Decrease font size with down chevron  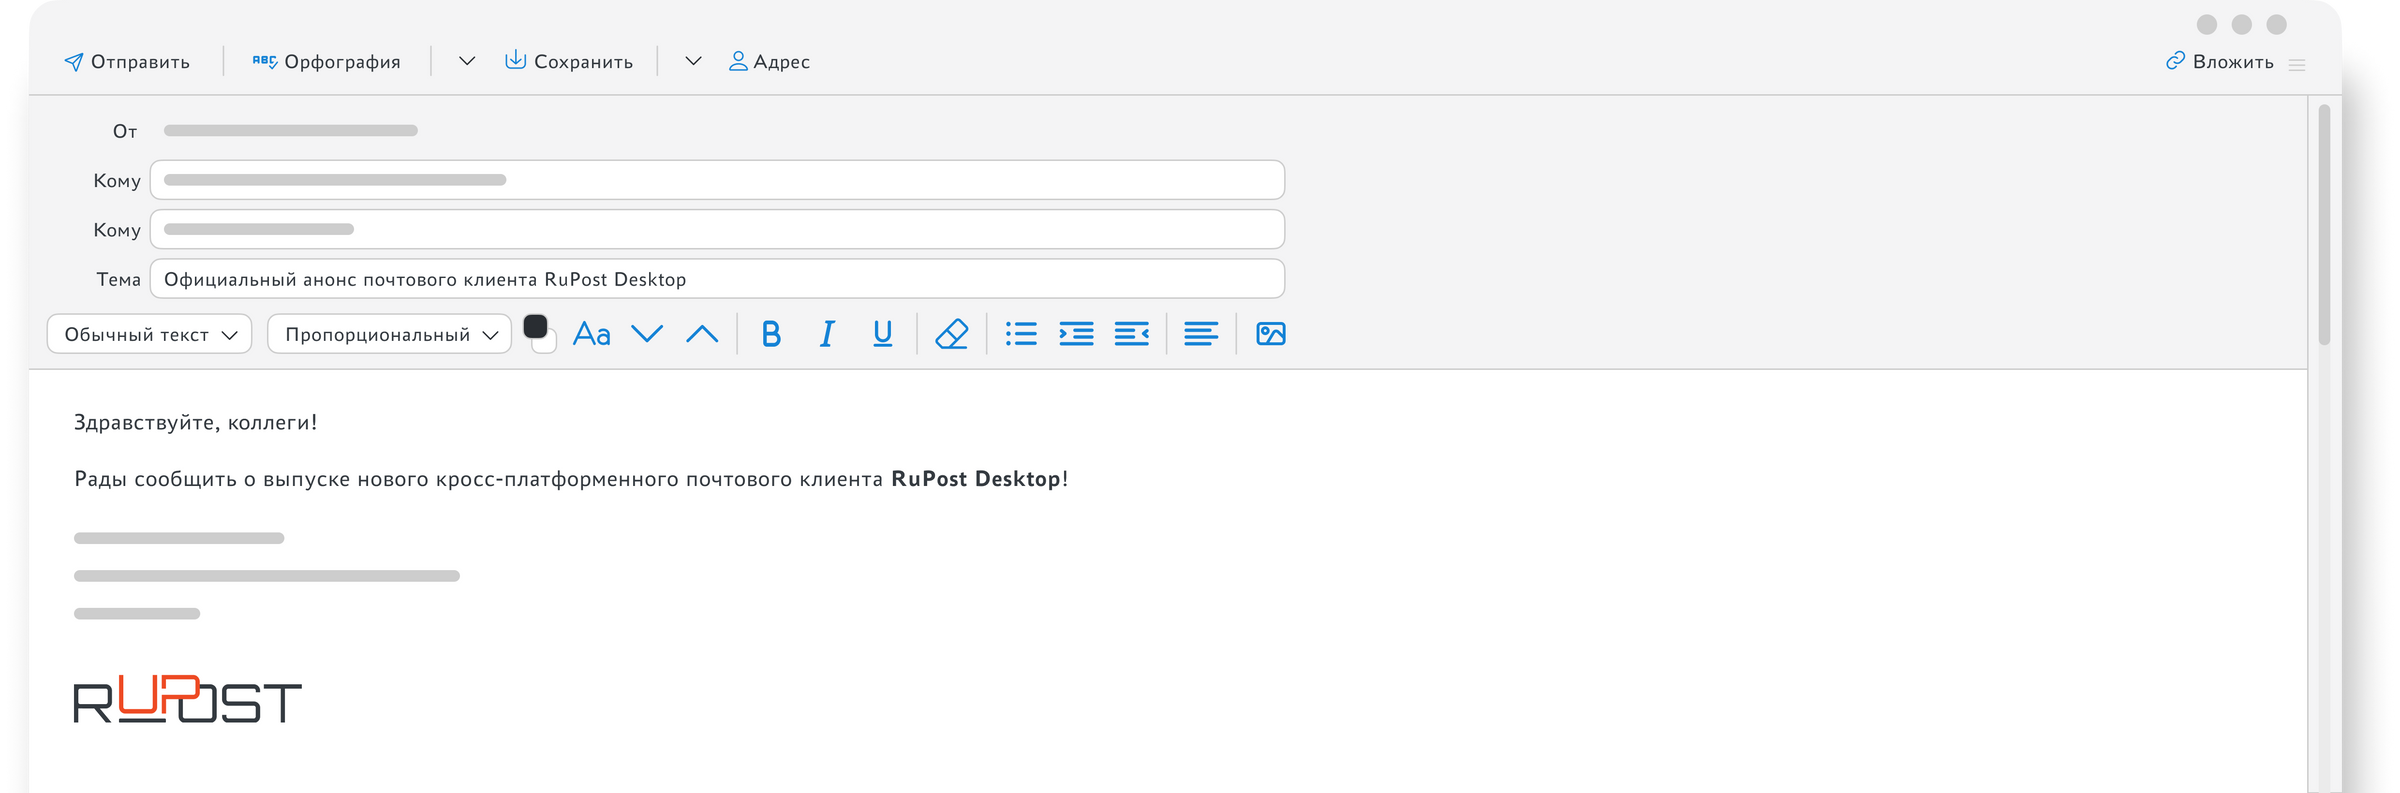coord(647,334)
